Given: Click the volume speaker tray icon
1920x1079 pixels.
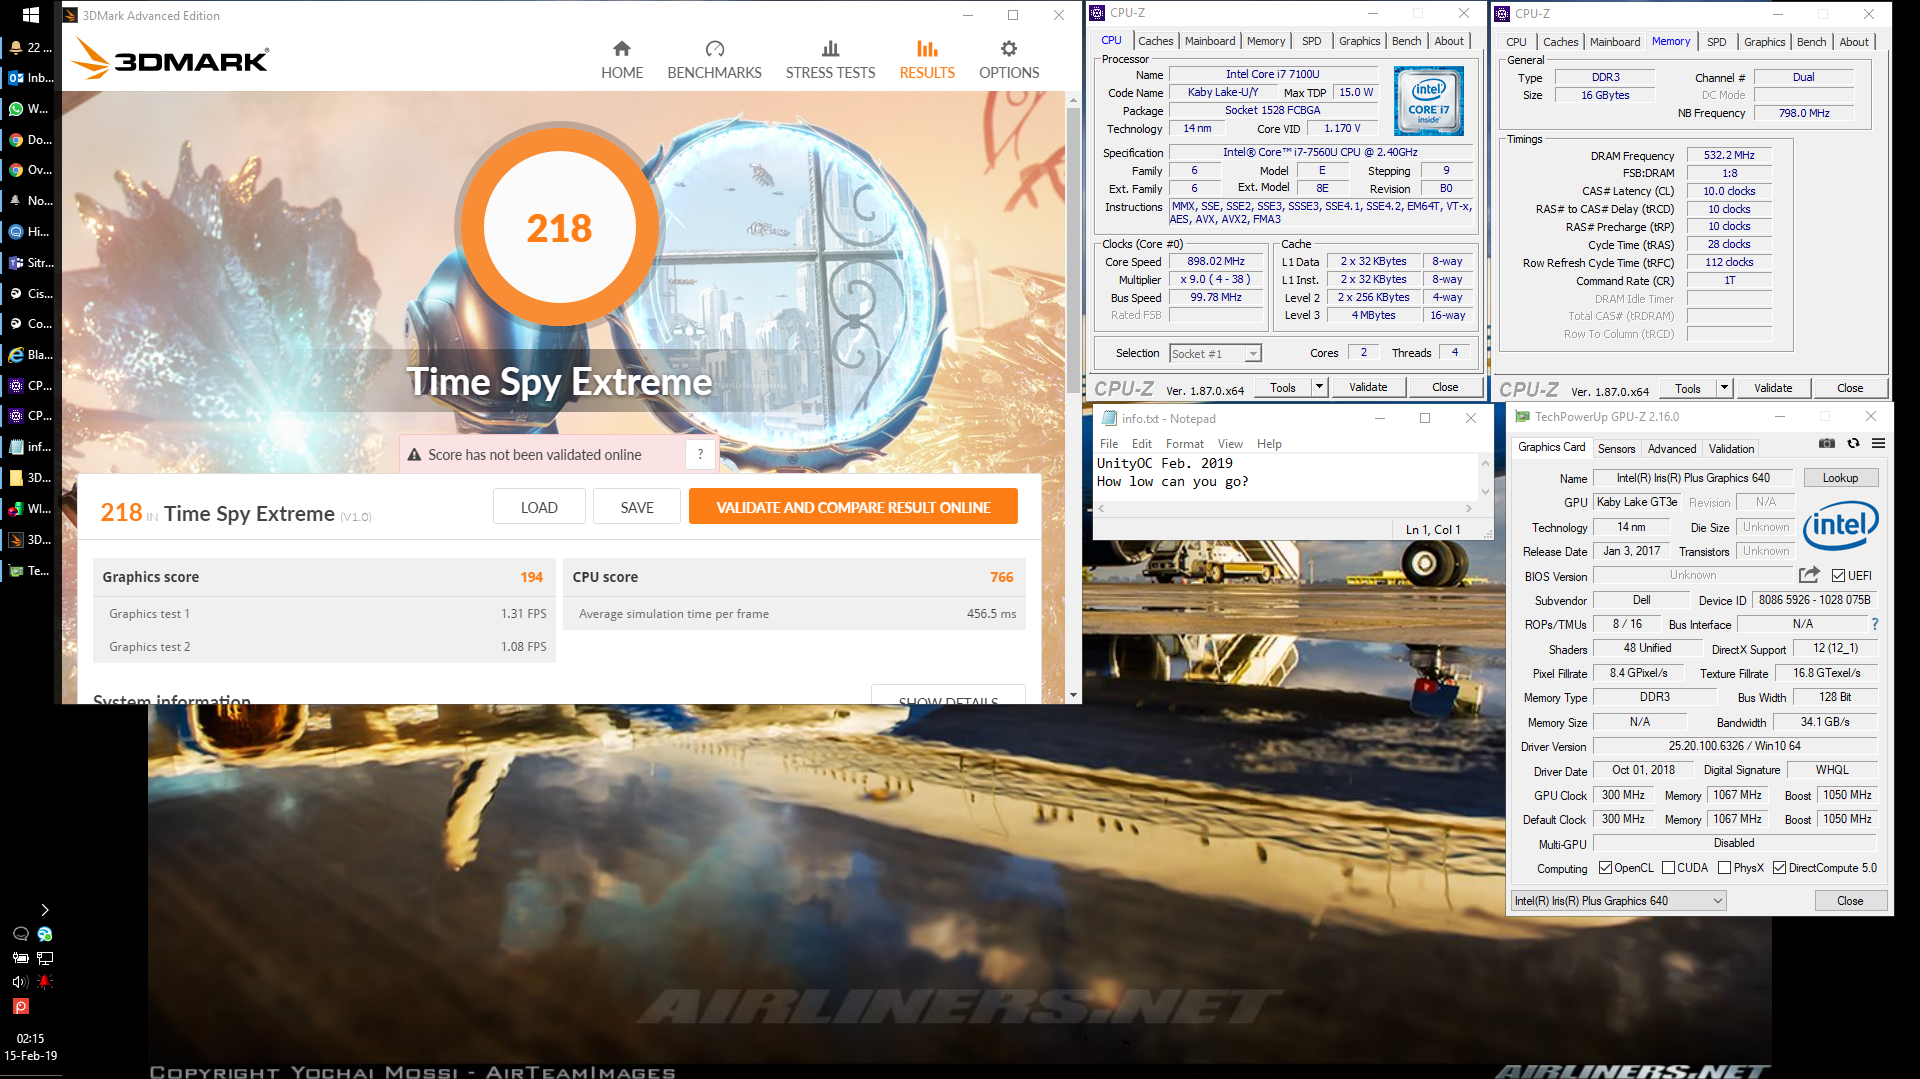Looking at the screenshot, I should click(x=19, y=982).
